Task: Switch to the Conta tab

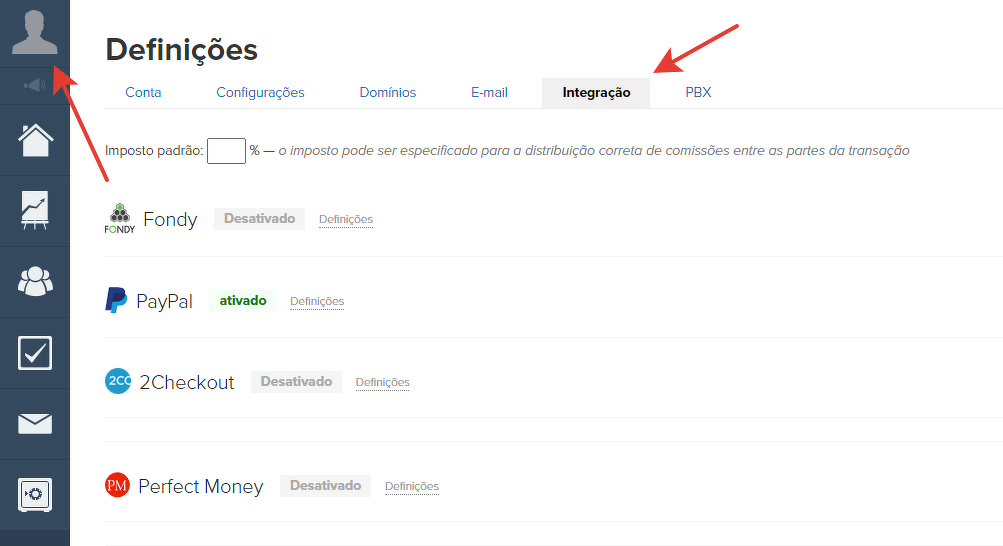Action: (x=143, y=92)
